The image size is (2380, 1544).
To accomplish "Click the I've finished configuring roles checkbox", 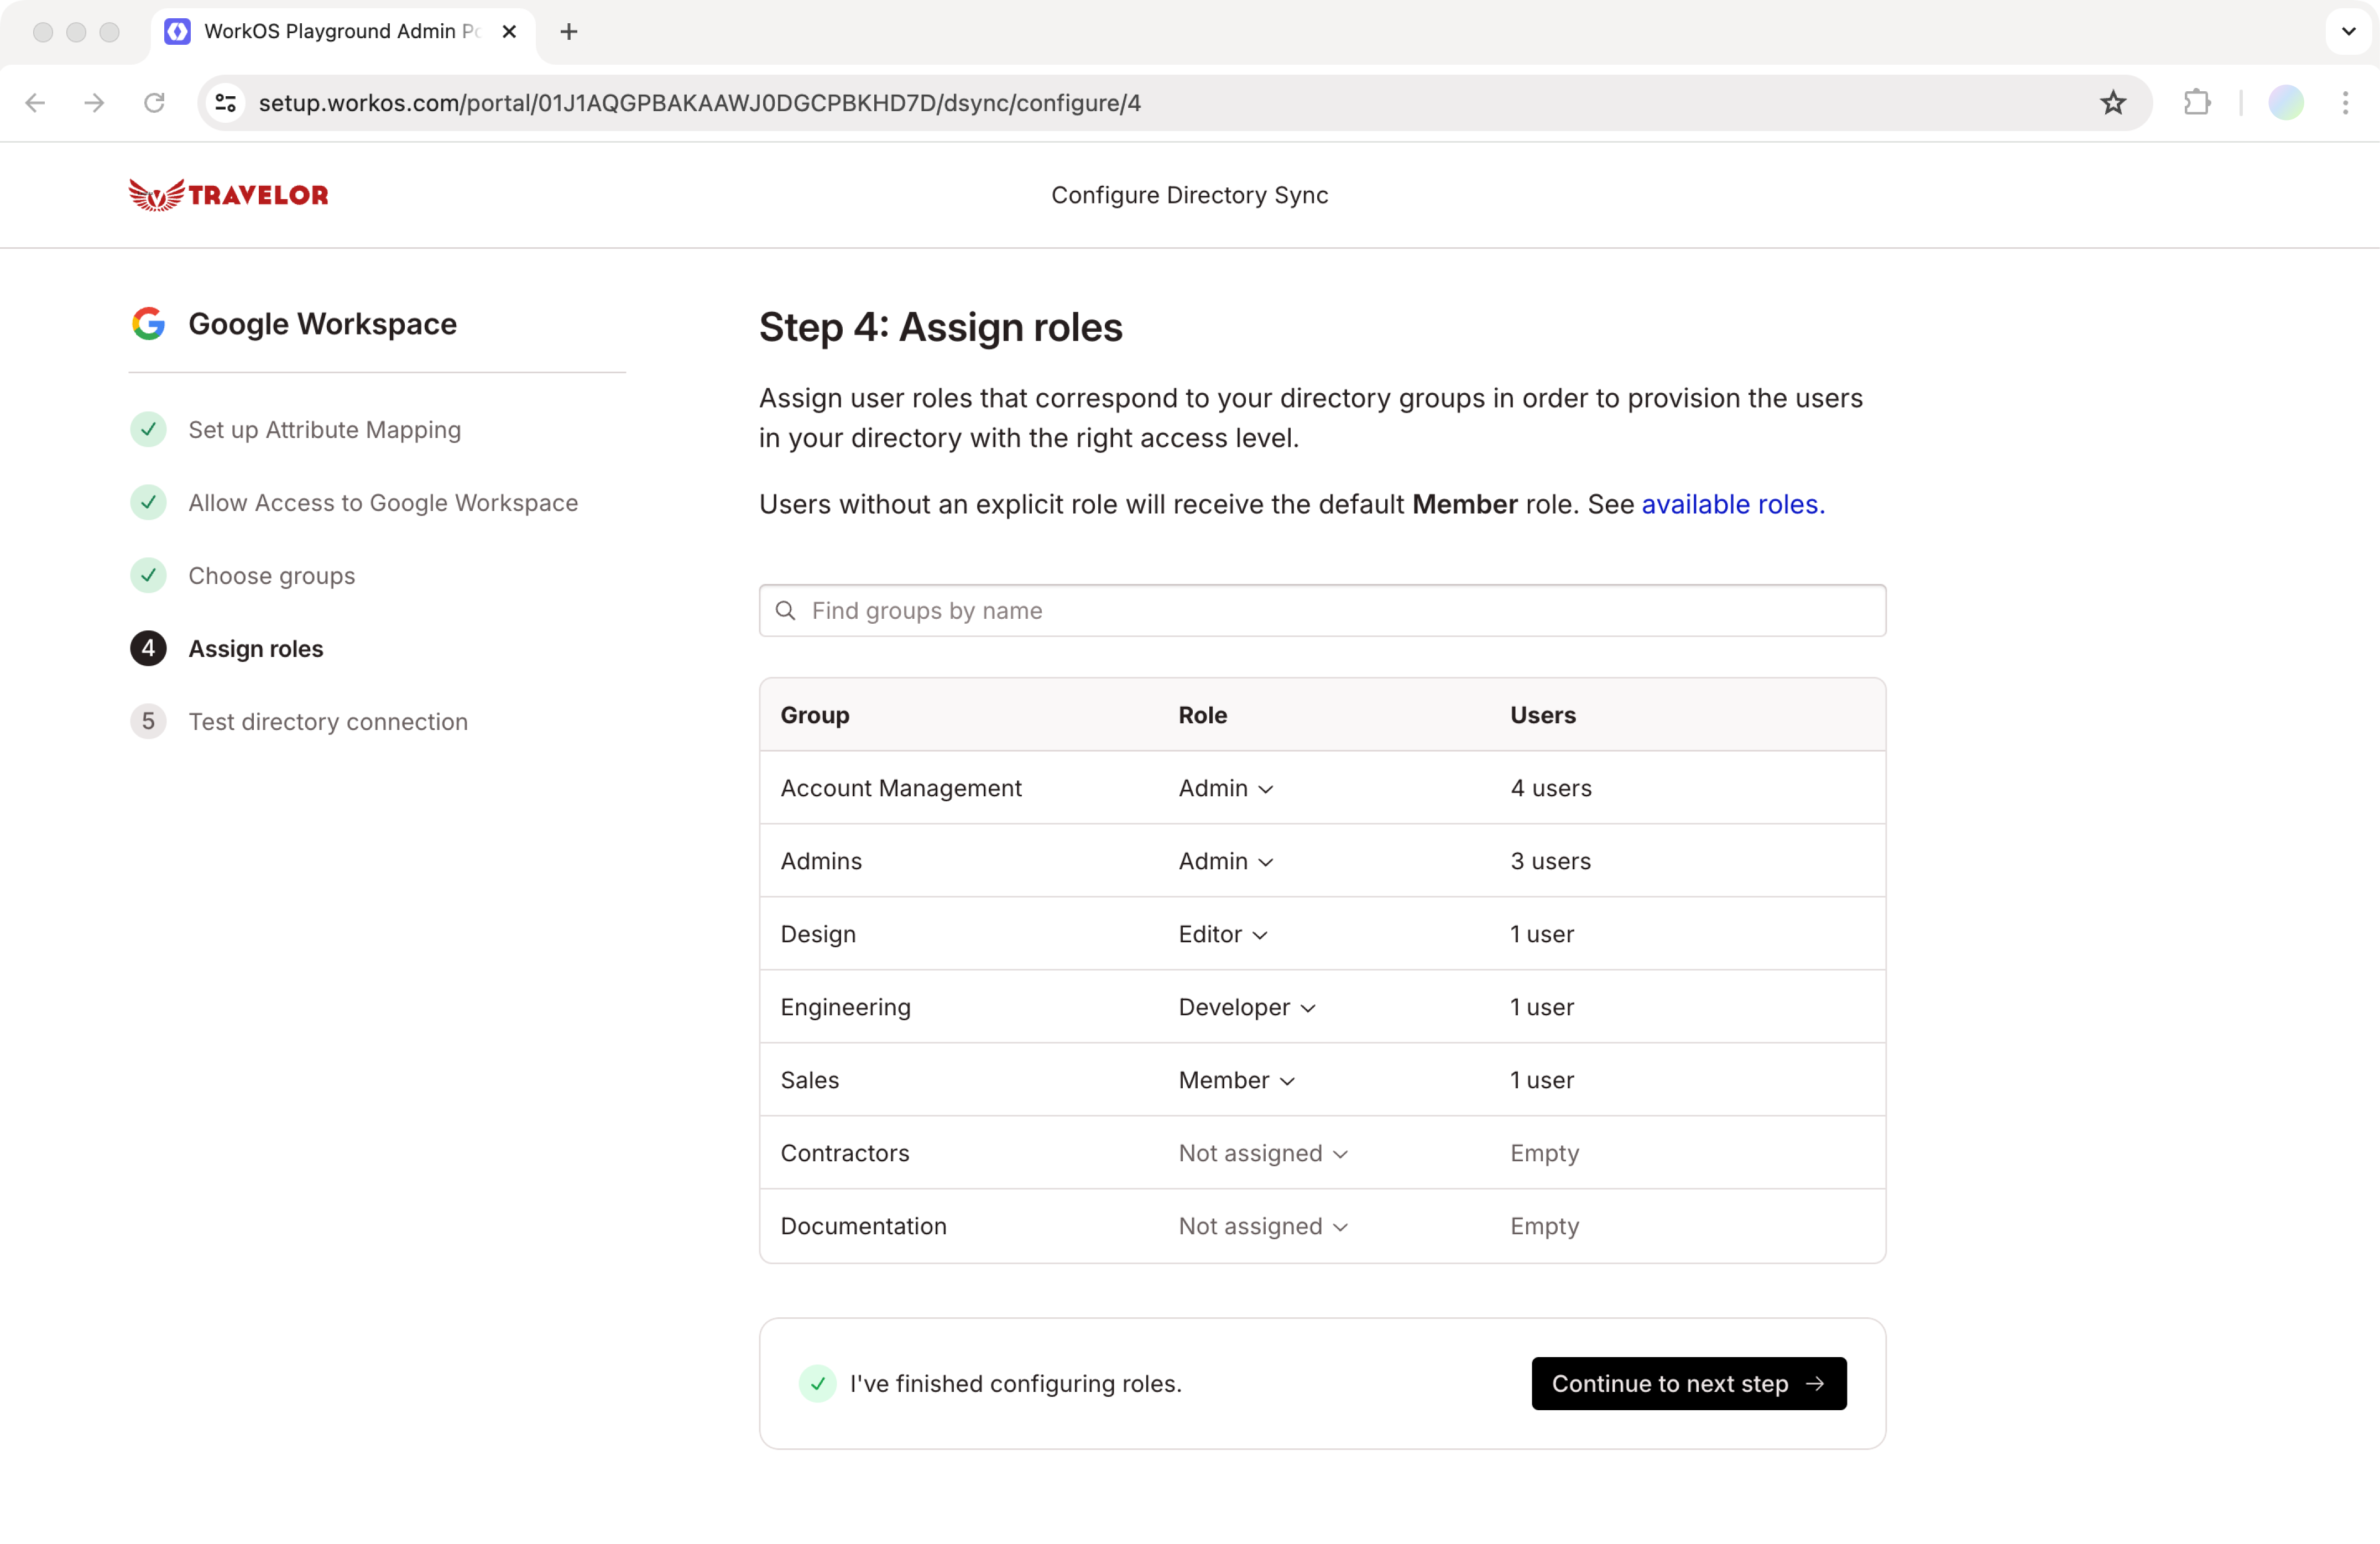I will [x=817, y=1383].
